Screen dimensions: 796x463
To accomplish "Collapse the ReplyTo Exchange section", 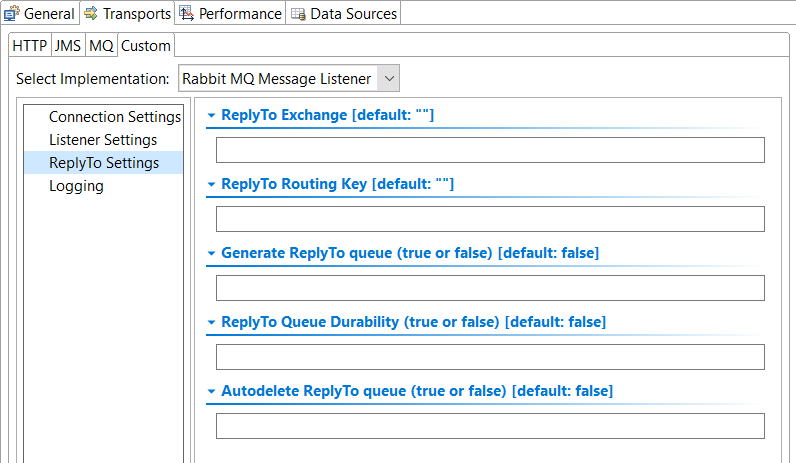I will pyautogui.click(x=212, y=115).
